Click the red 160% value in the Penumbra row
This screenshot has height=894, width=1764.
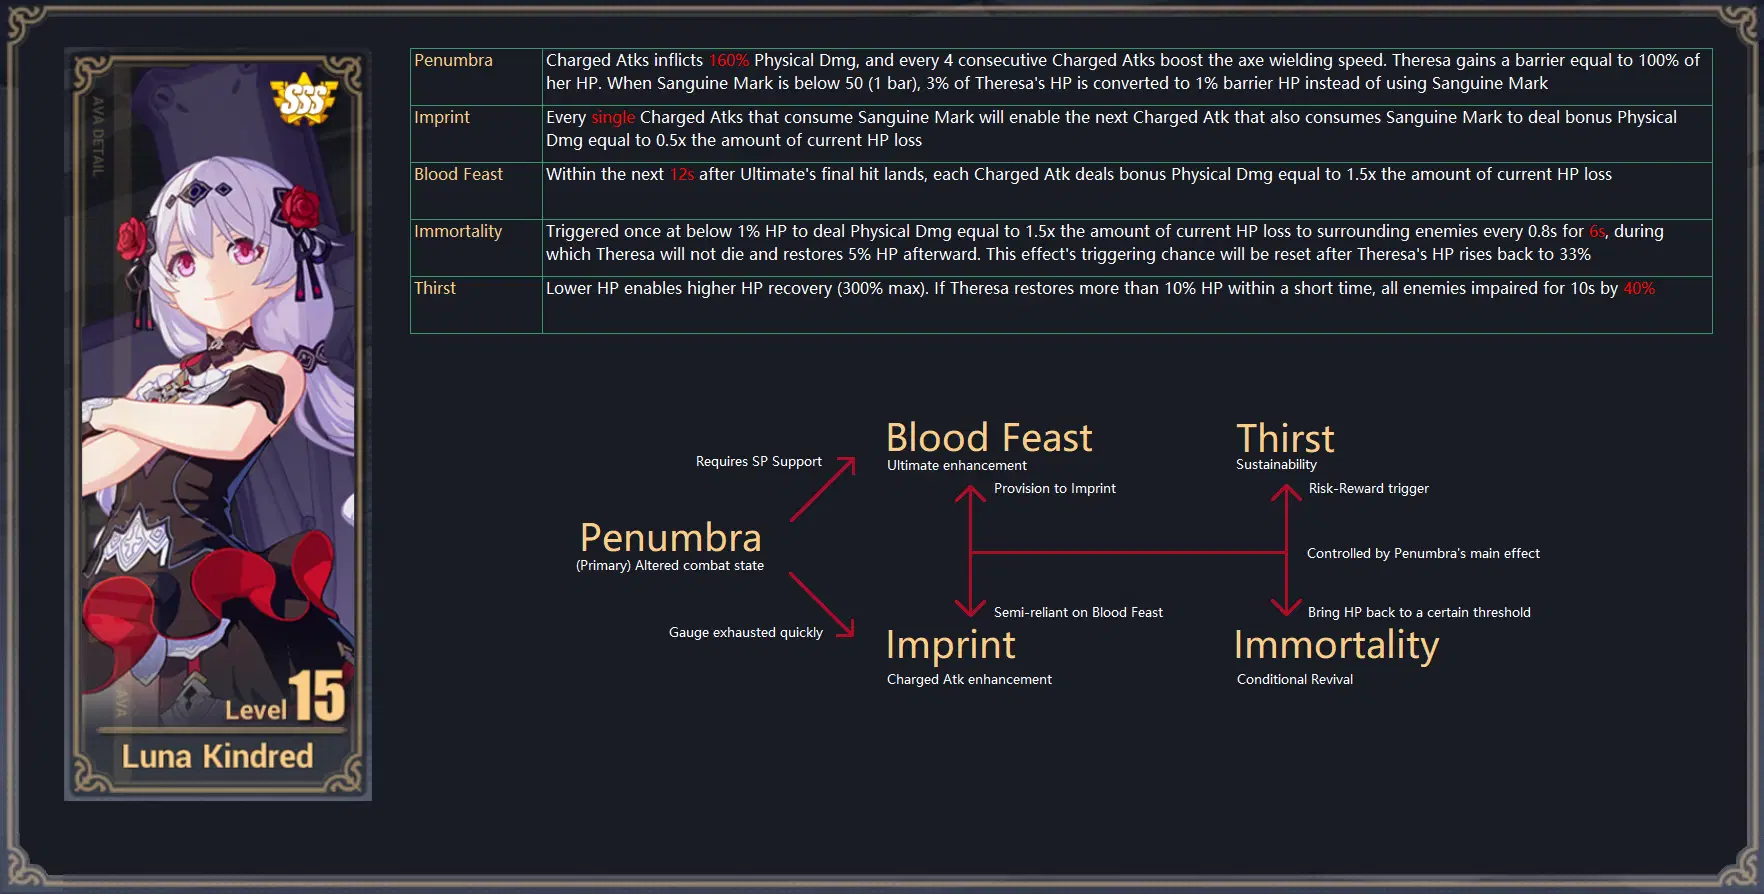729,60
